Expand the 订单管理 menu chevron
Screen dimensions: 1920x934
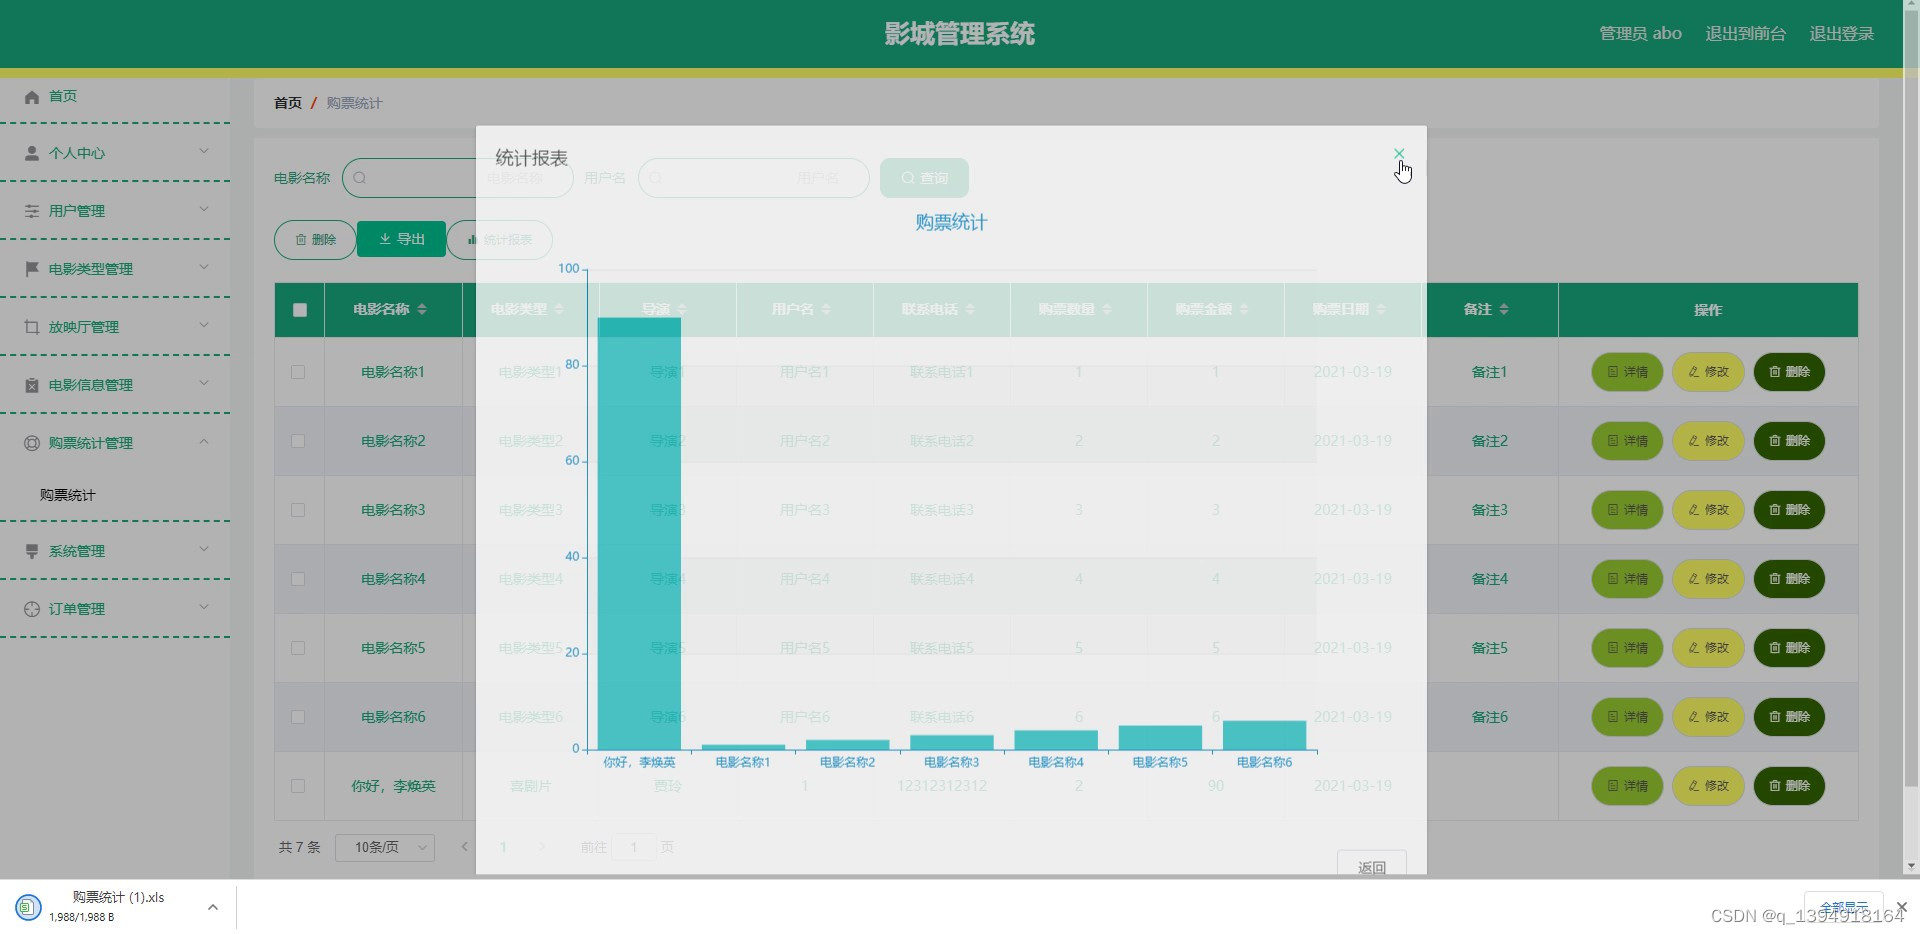tap(204, 608)
